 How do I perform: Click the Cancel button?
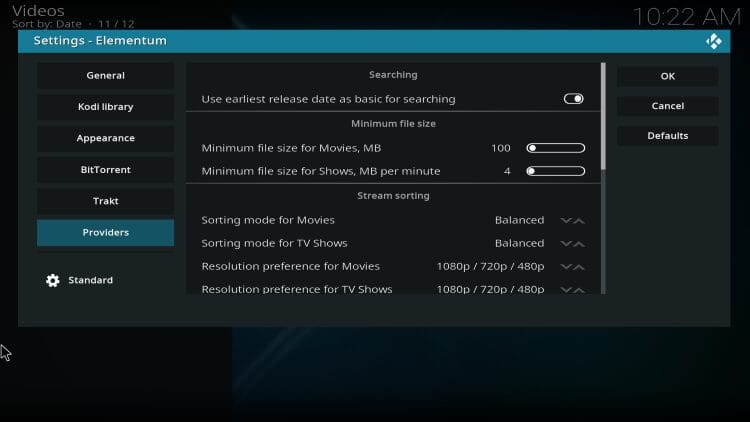668,106
